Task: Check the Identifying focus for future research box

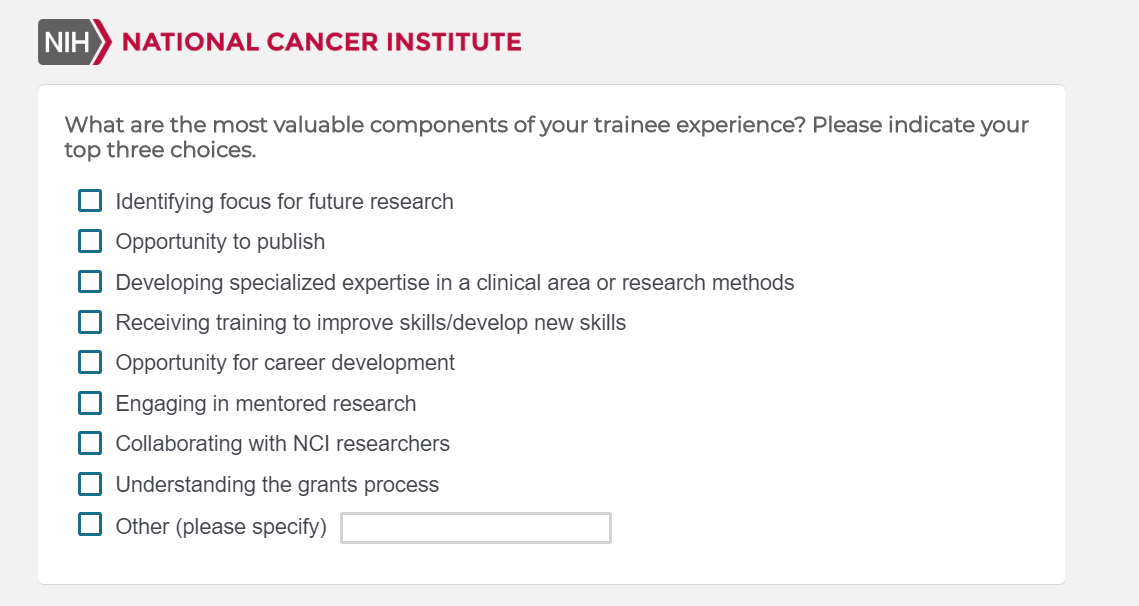Action: pyautogui.click(x=90, y=201)
